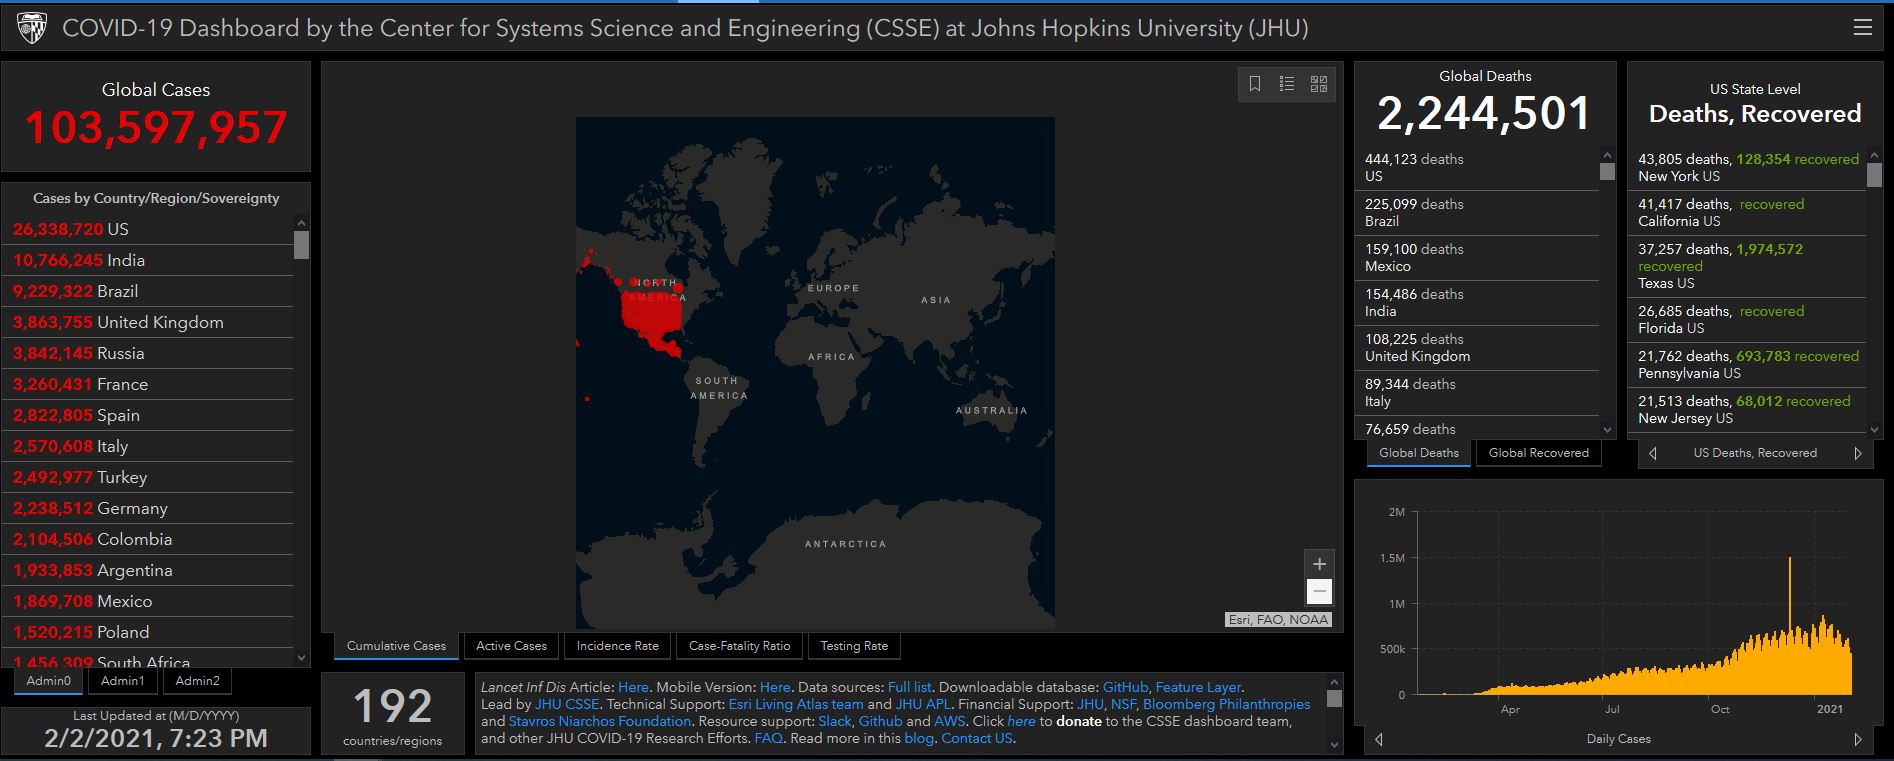Switch to the Active Cases tab
This screenshot has height=761, width=1894.
[511, 646]
